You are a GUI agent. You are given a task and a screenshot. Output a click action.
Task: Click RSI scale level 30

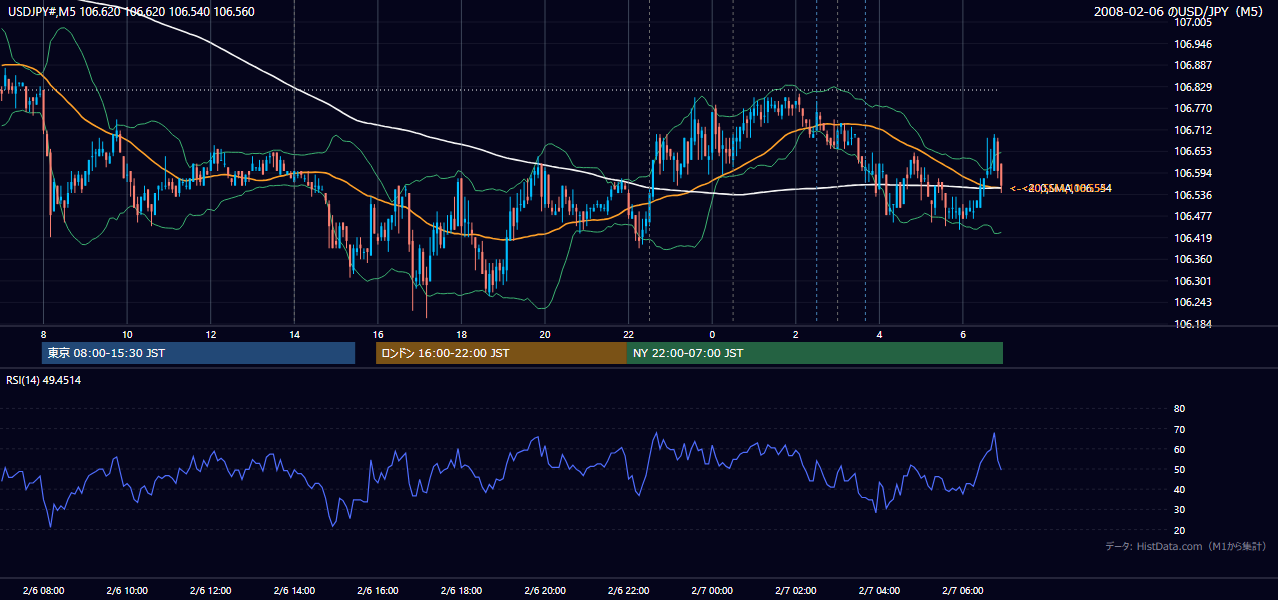pyautogui.click(x=1179, y=510)
